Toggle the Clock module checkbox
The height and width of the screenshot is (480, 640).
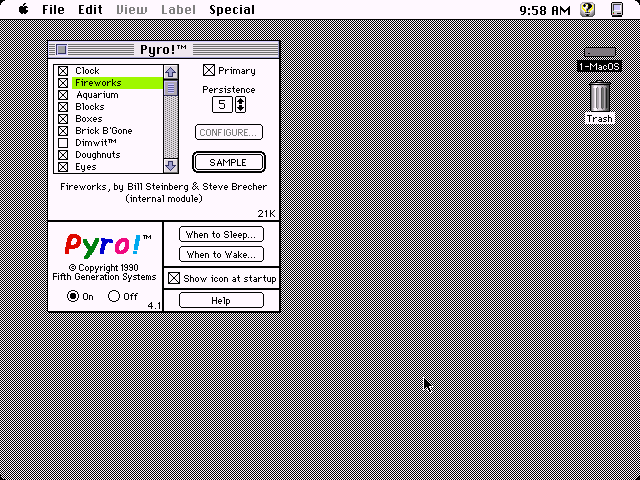coord(63,71)
